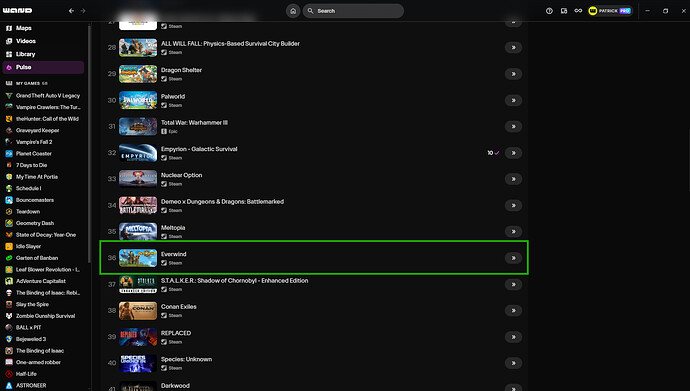The height and width of the screenshot is (391, 690).
Task: Open Meltopia title in list
Action: pos(173,228)
